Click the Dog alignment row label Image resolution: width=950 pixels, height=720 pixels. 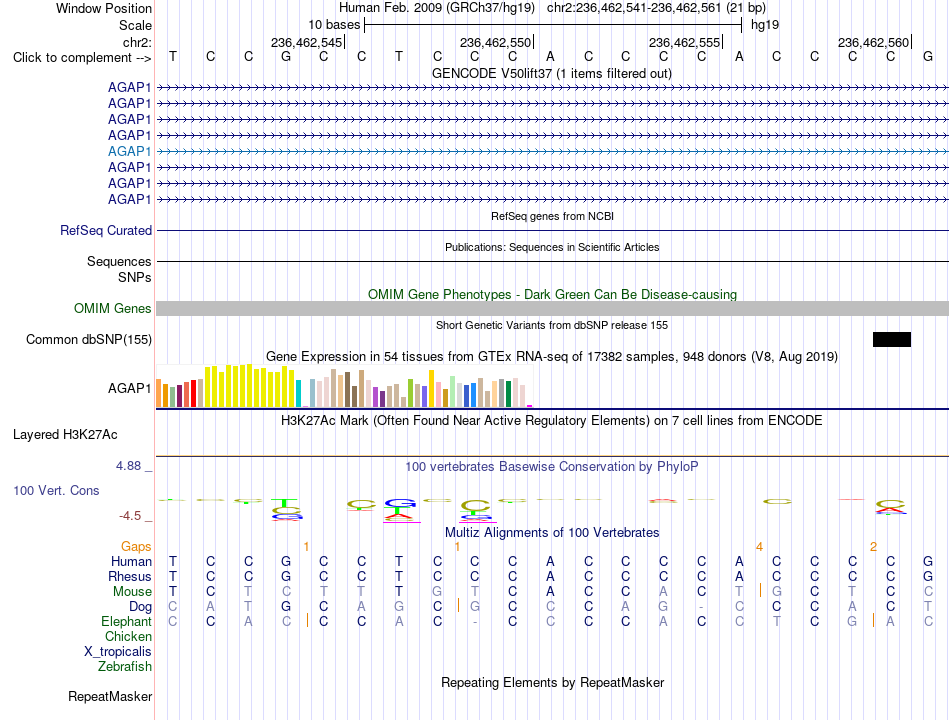click(140, 607)
